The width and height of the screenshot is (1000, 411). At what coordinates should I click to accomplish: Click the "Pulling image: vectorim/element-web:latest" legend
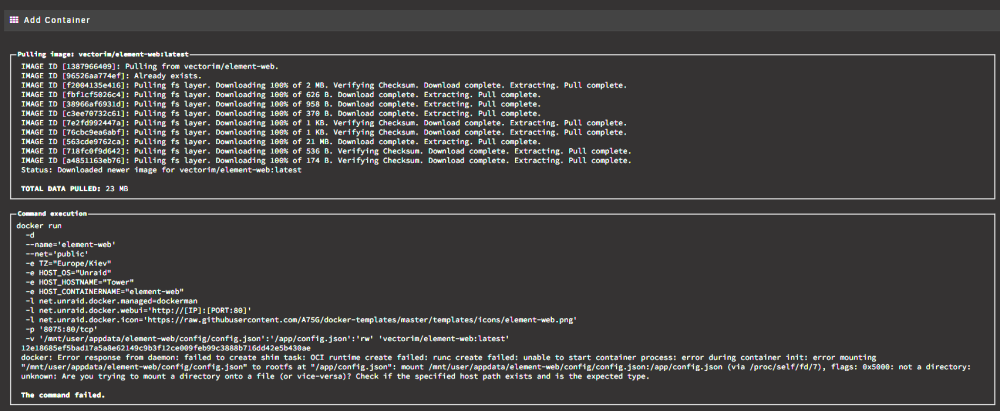pyautogui.click(x=103, y=54)
